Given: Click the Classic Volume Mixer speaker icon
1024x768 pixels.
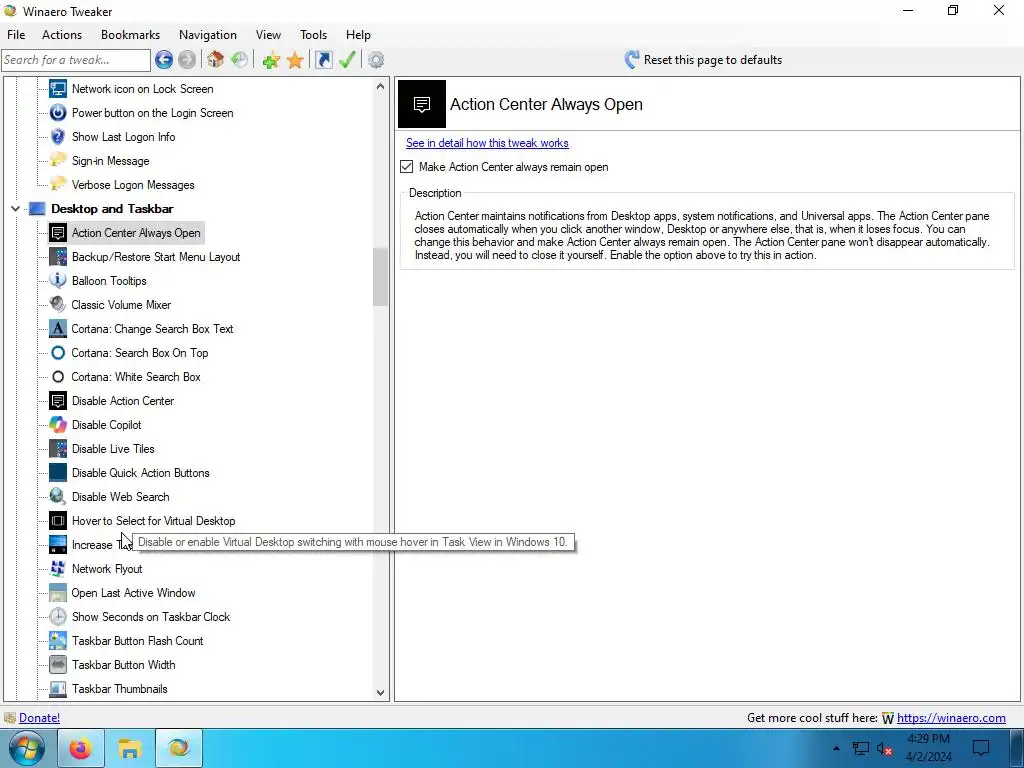Looking at the screenshot, I should pos(58,305).
